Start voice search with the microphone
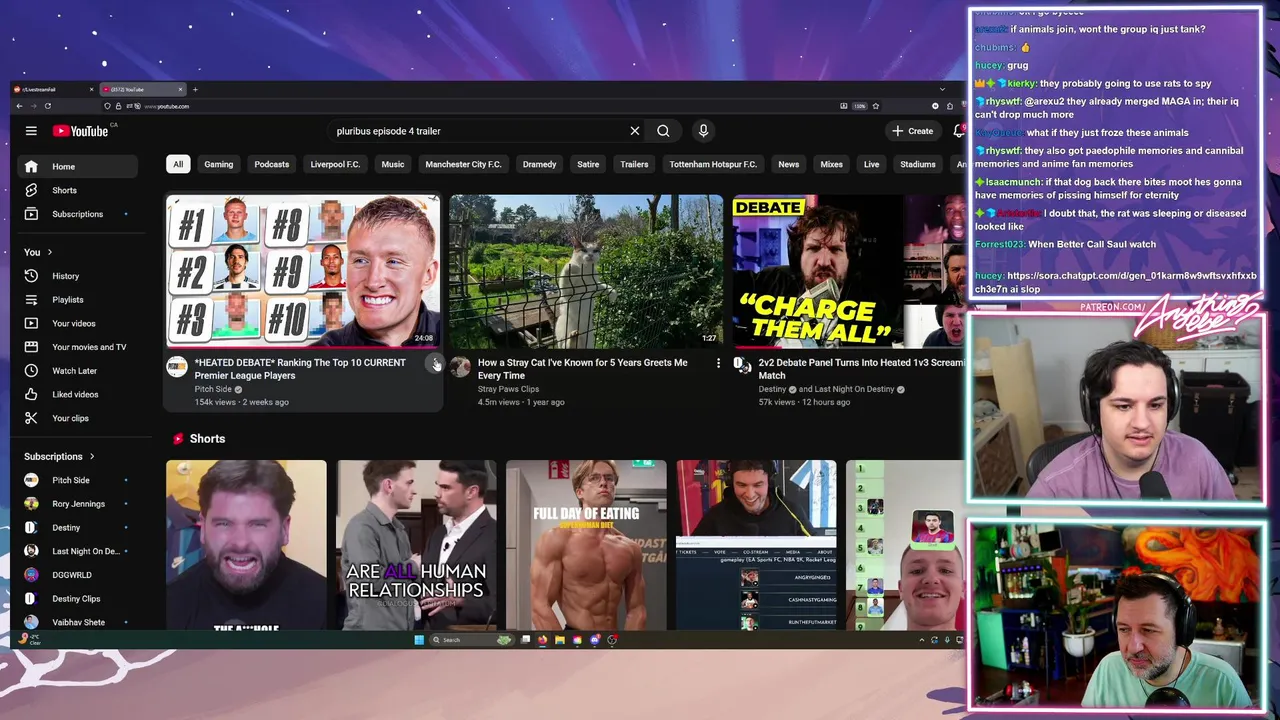 (703, 131)
